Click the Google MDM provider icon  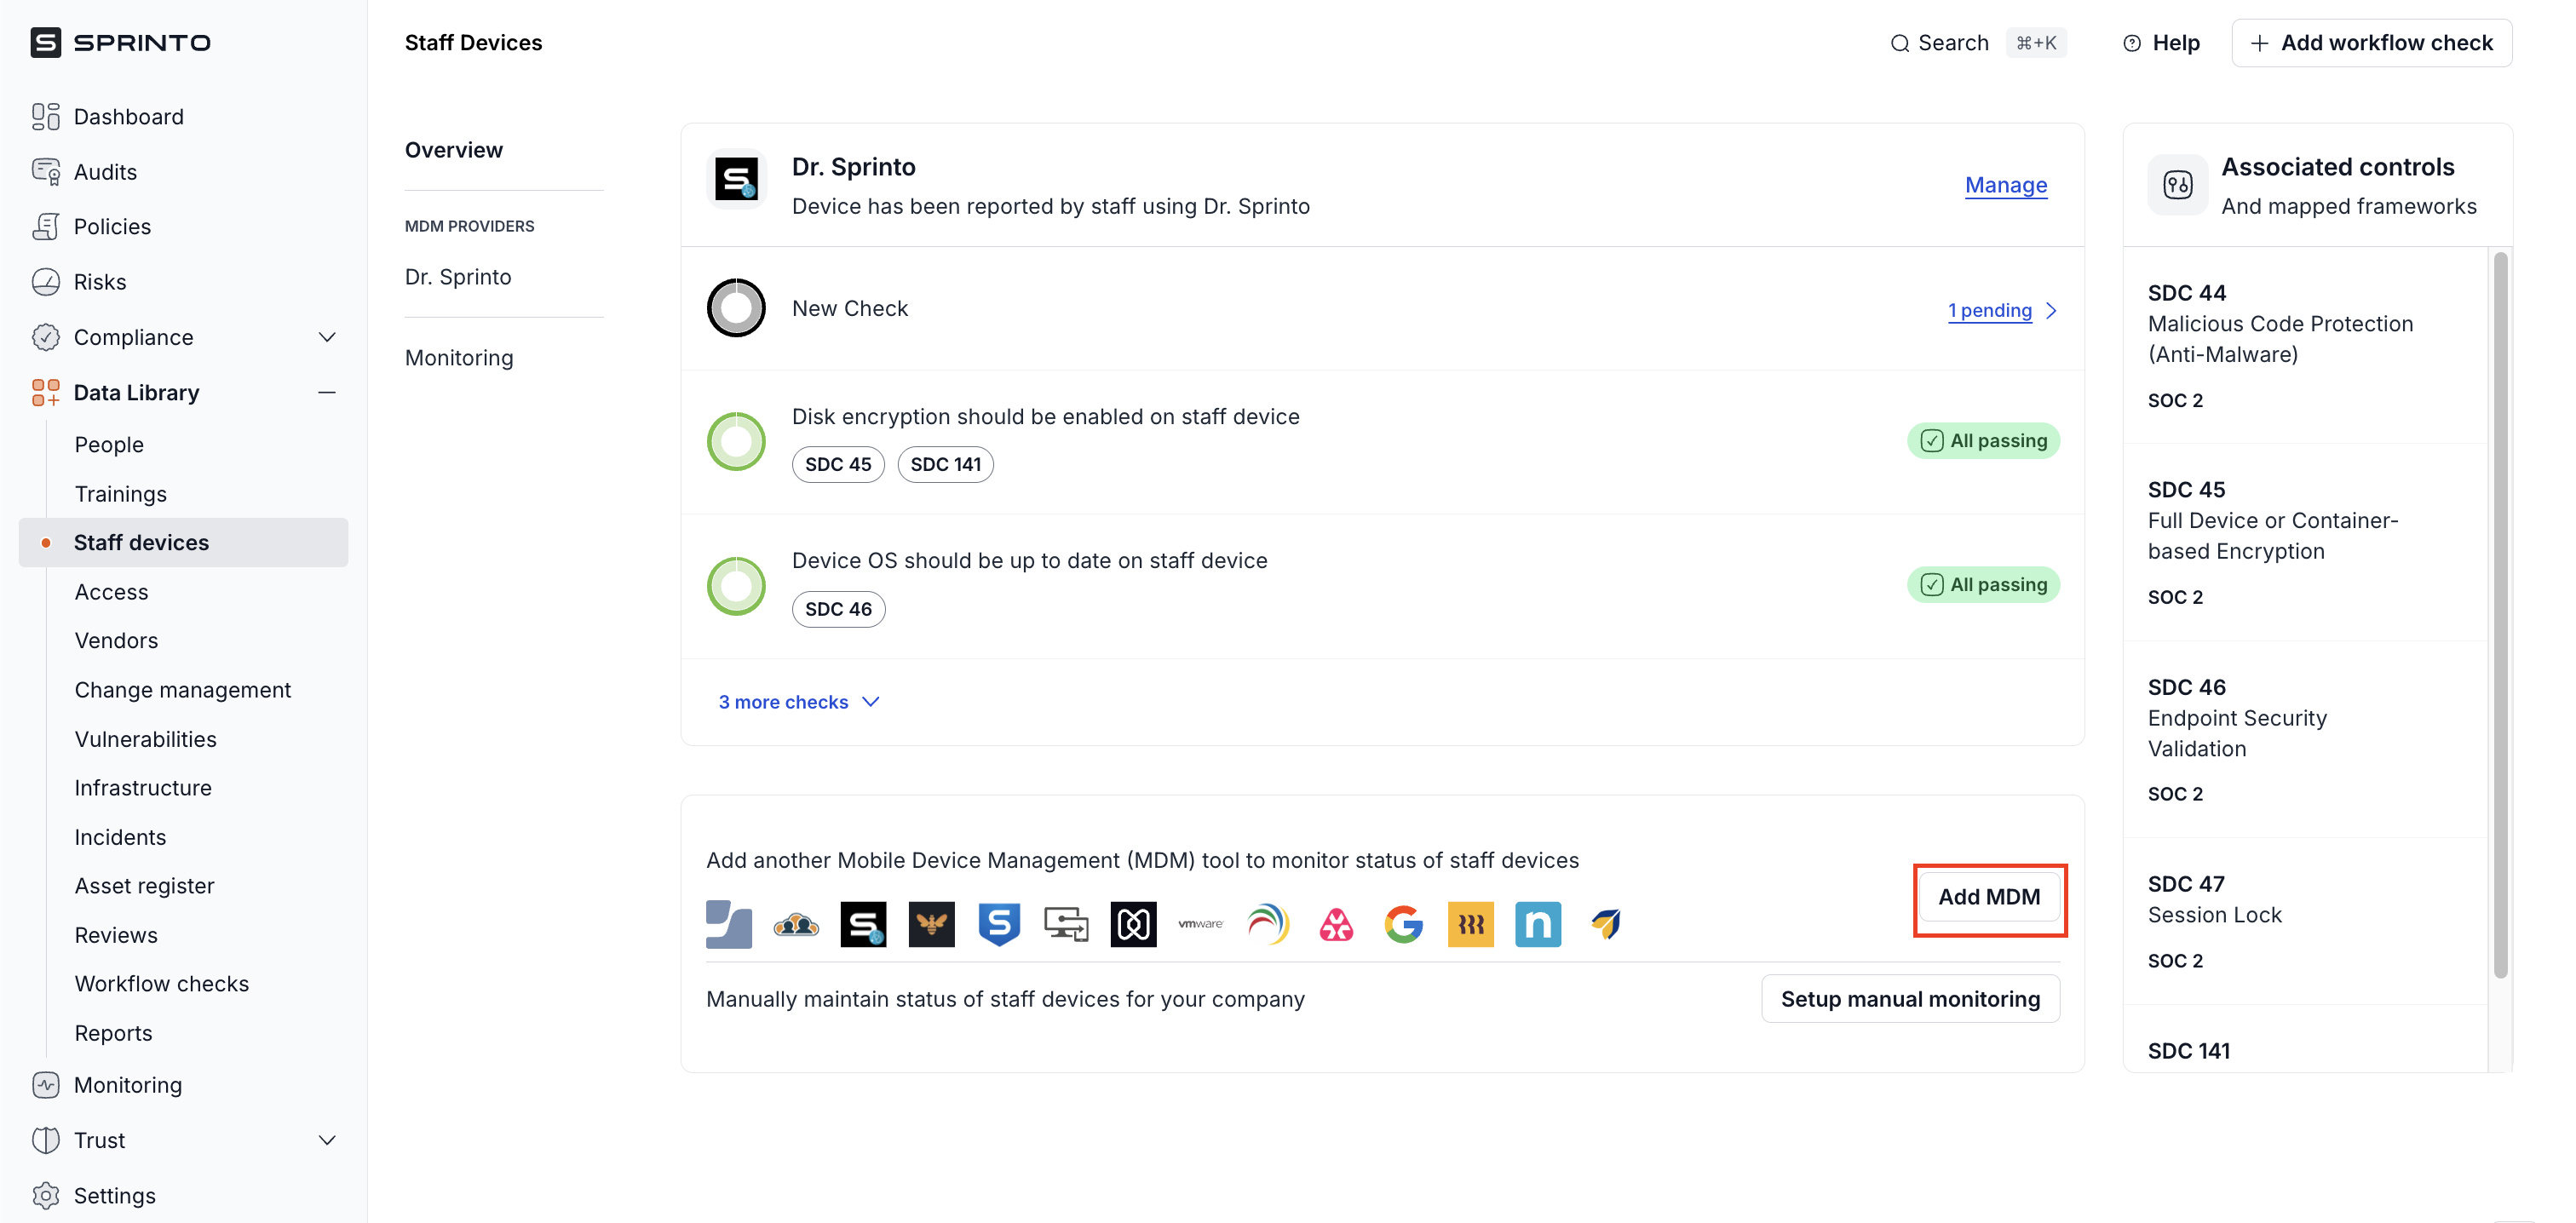tap(1403, 924)
